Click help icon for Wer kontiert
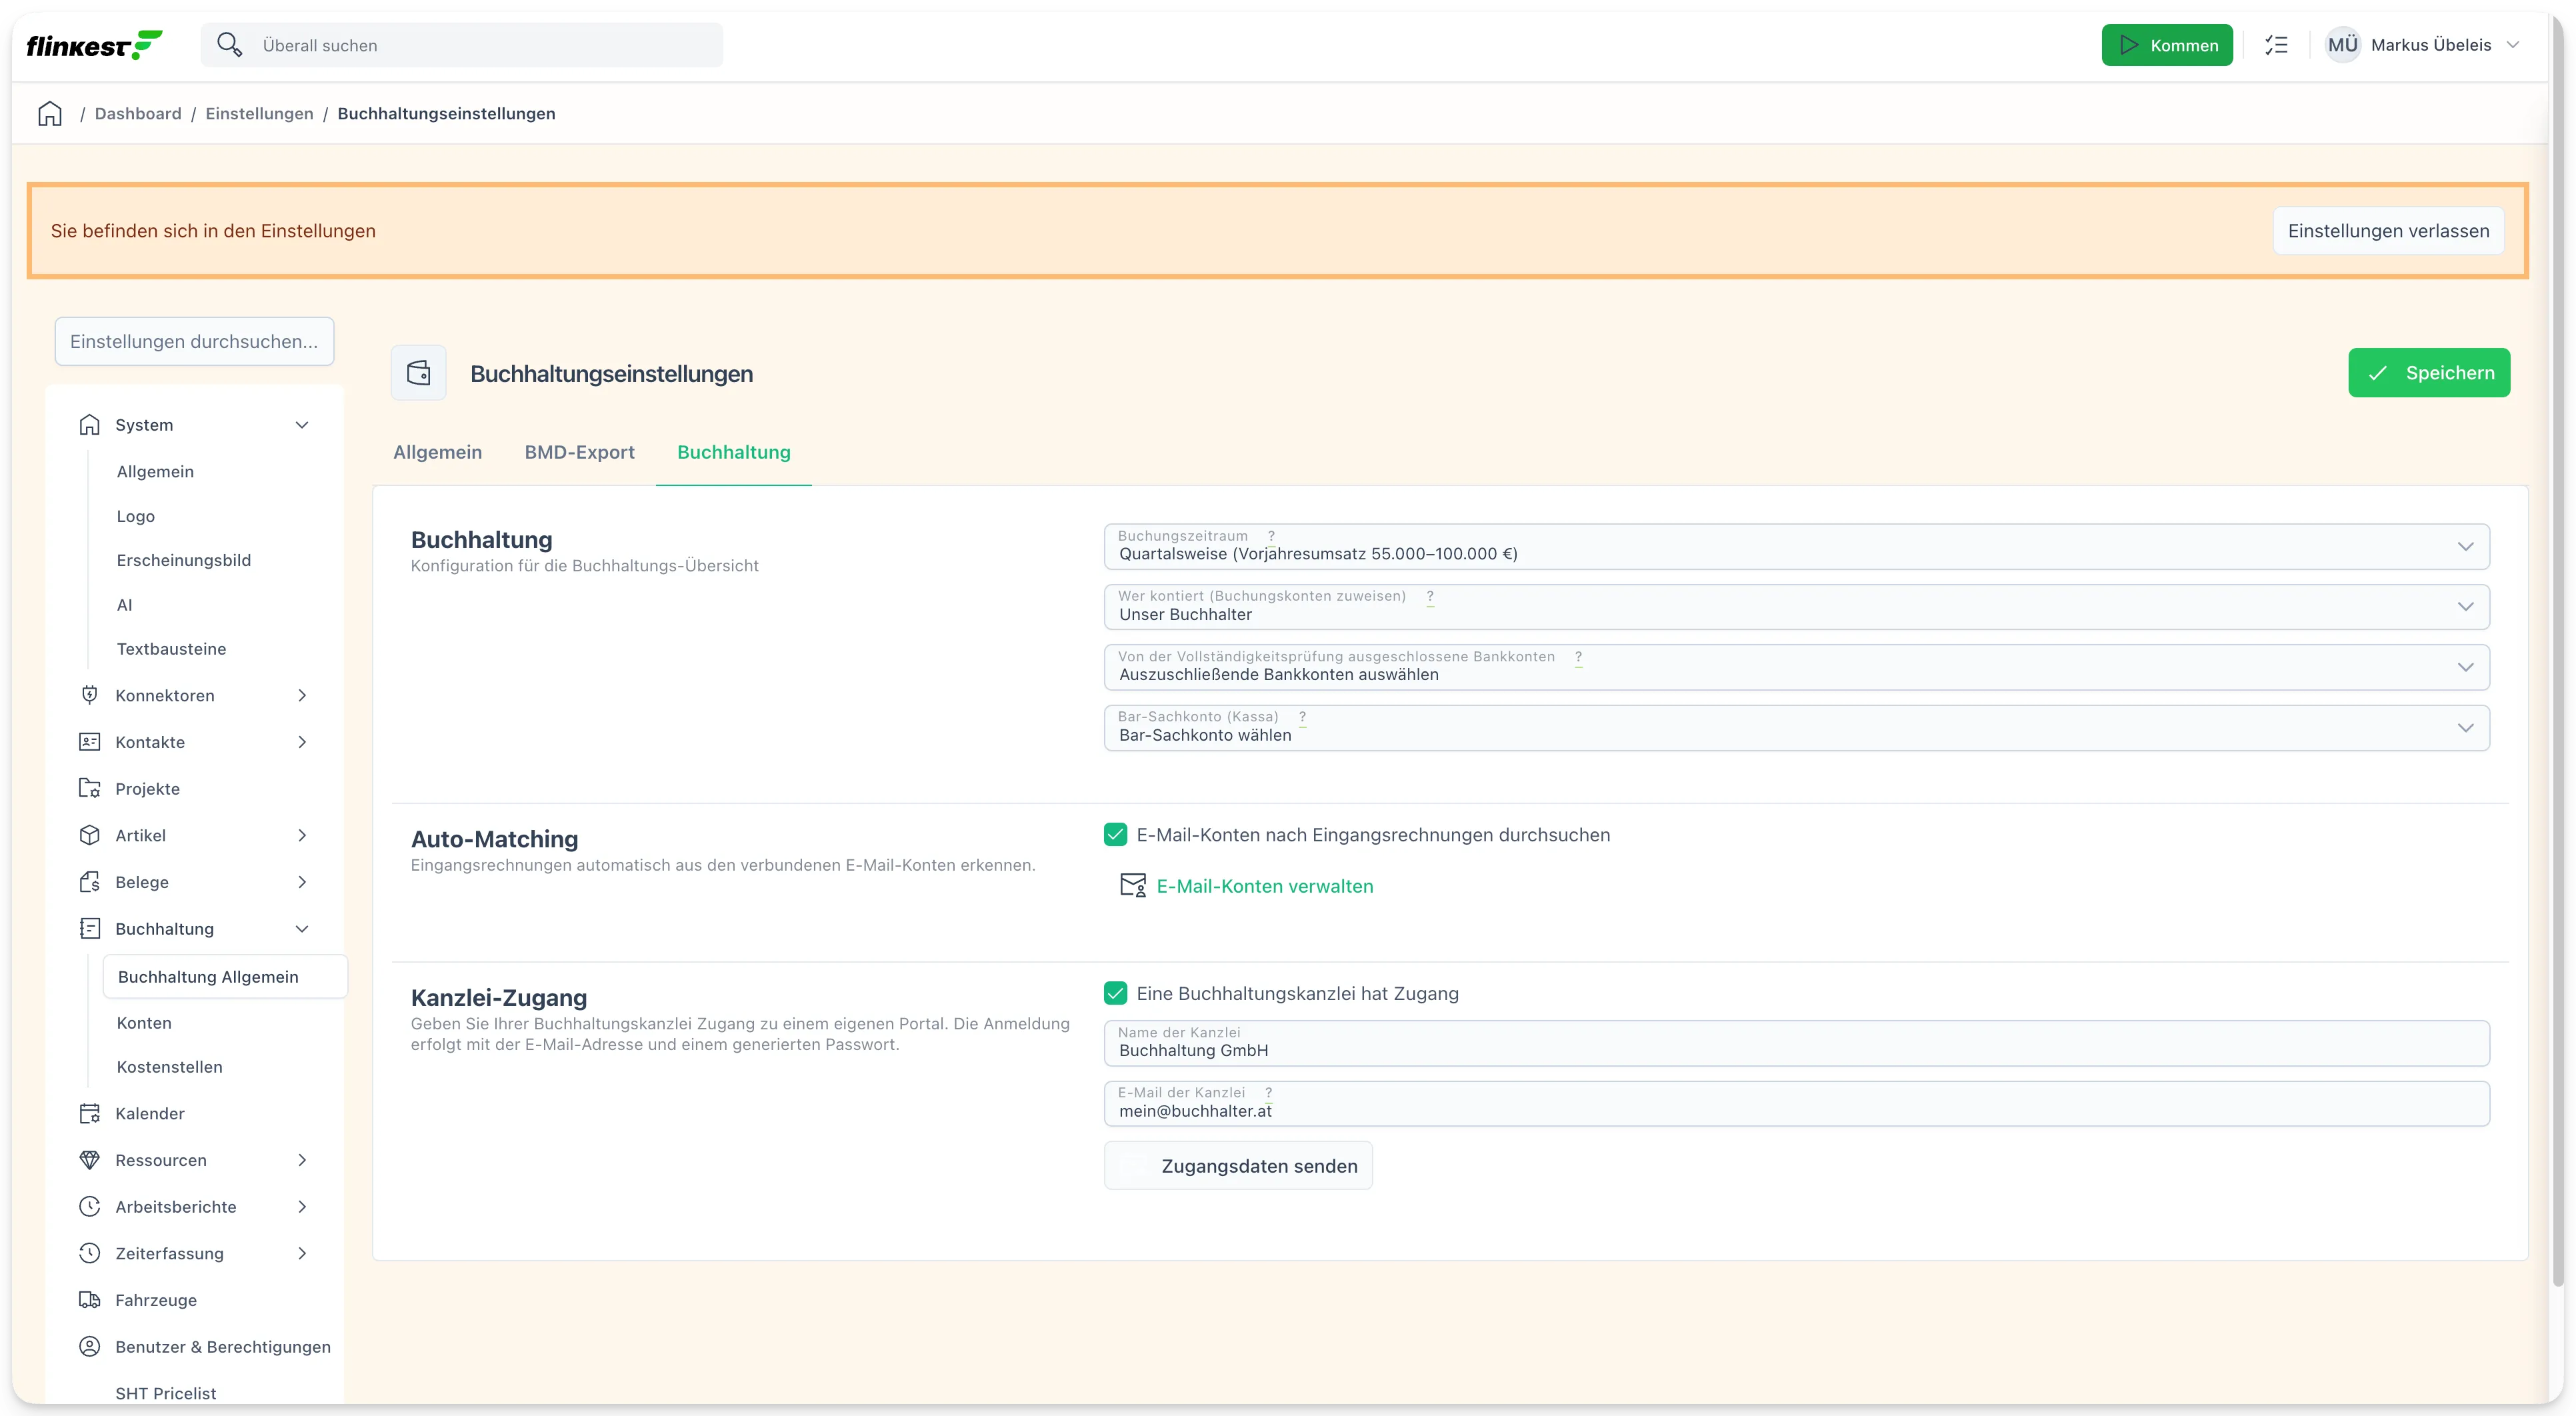 tap(1430, 597)
